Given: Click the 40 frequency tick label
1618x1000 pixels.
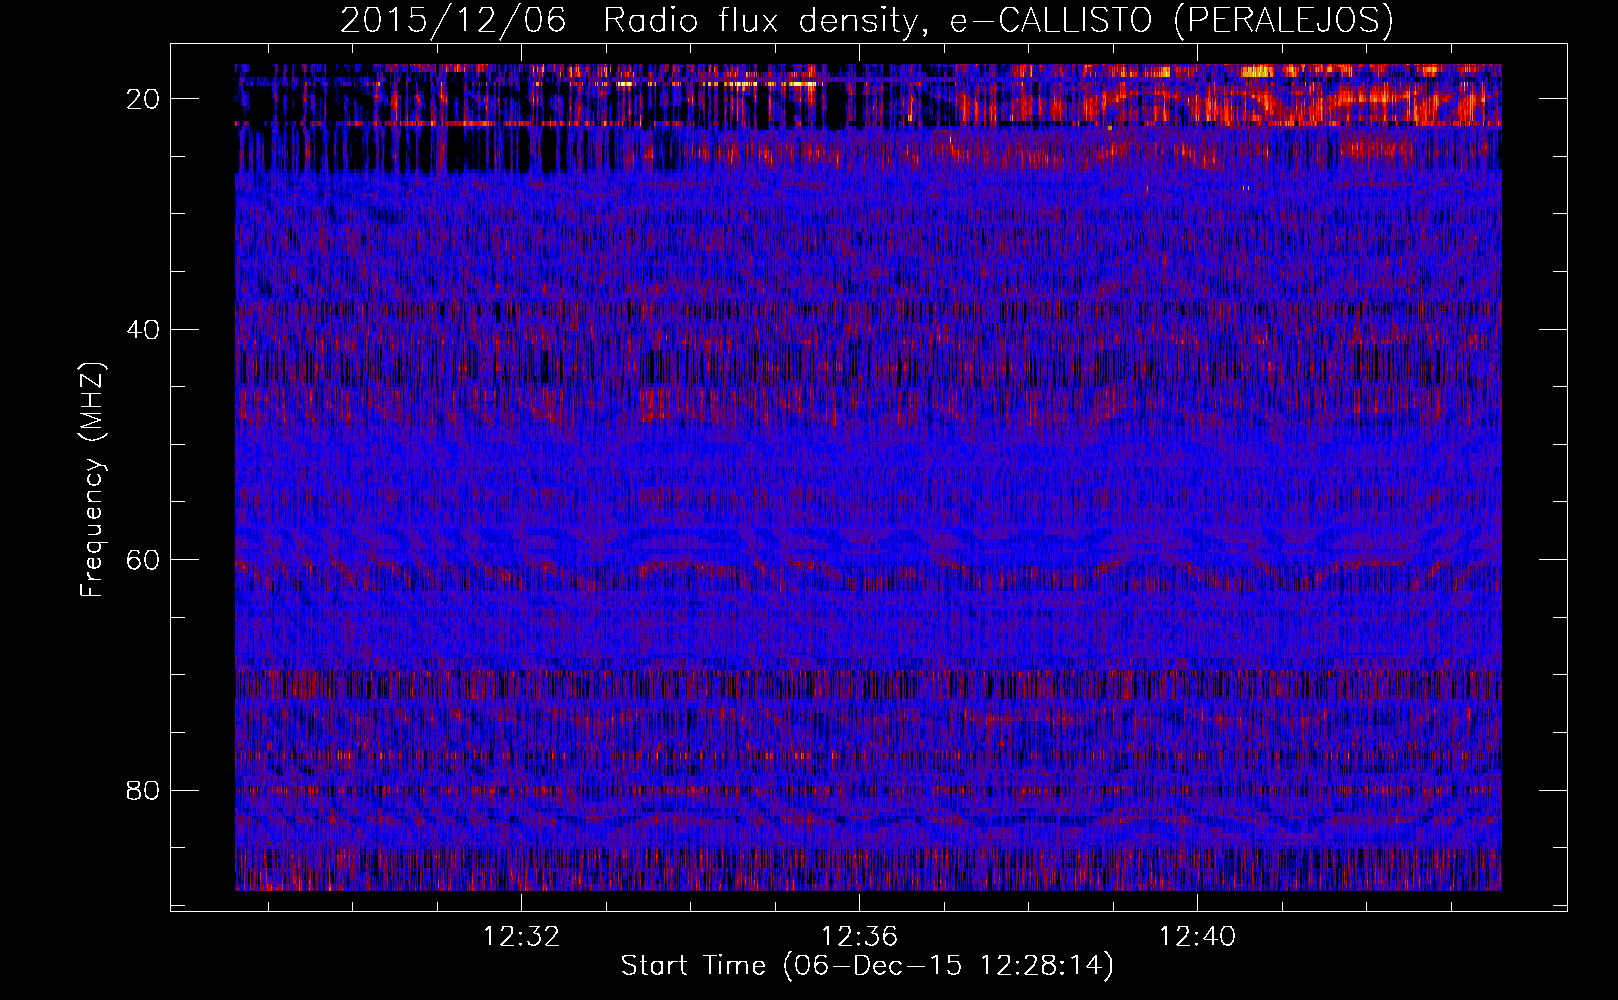Looking at the screenshot, I should 143,330.
